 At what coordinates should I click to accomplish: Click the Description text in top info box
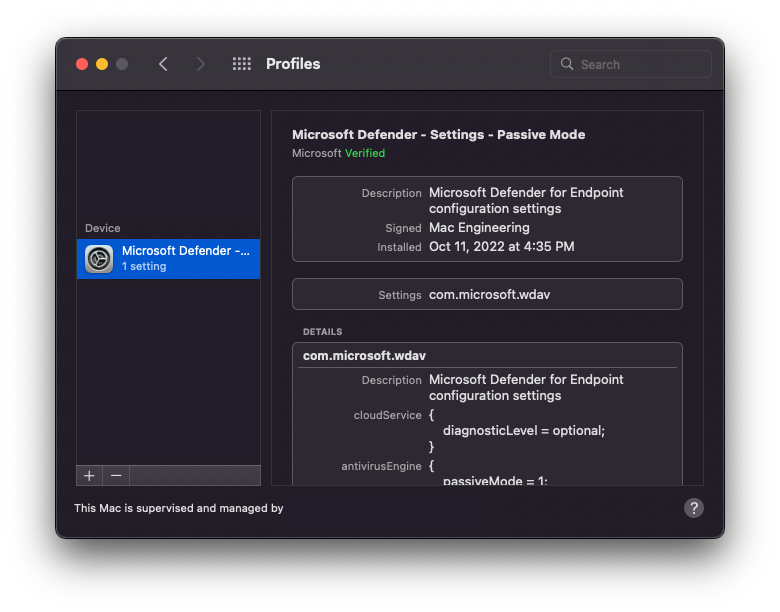(x=526, y=201)
